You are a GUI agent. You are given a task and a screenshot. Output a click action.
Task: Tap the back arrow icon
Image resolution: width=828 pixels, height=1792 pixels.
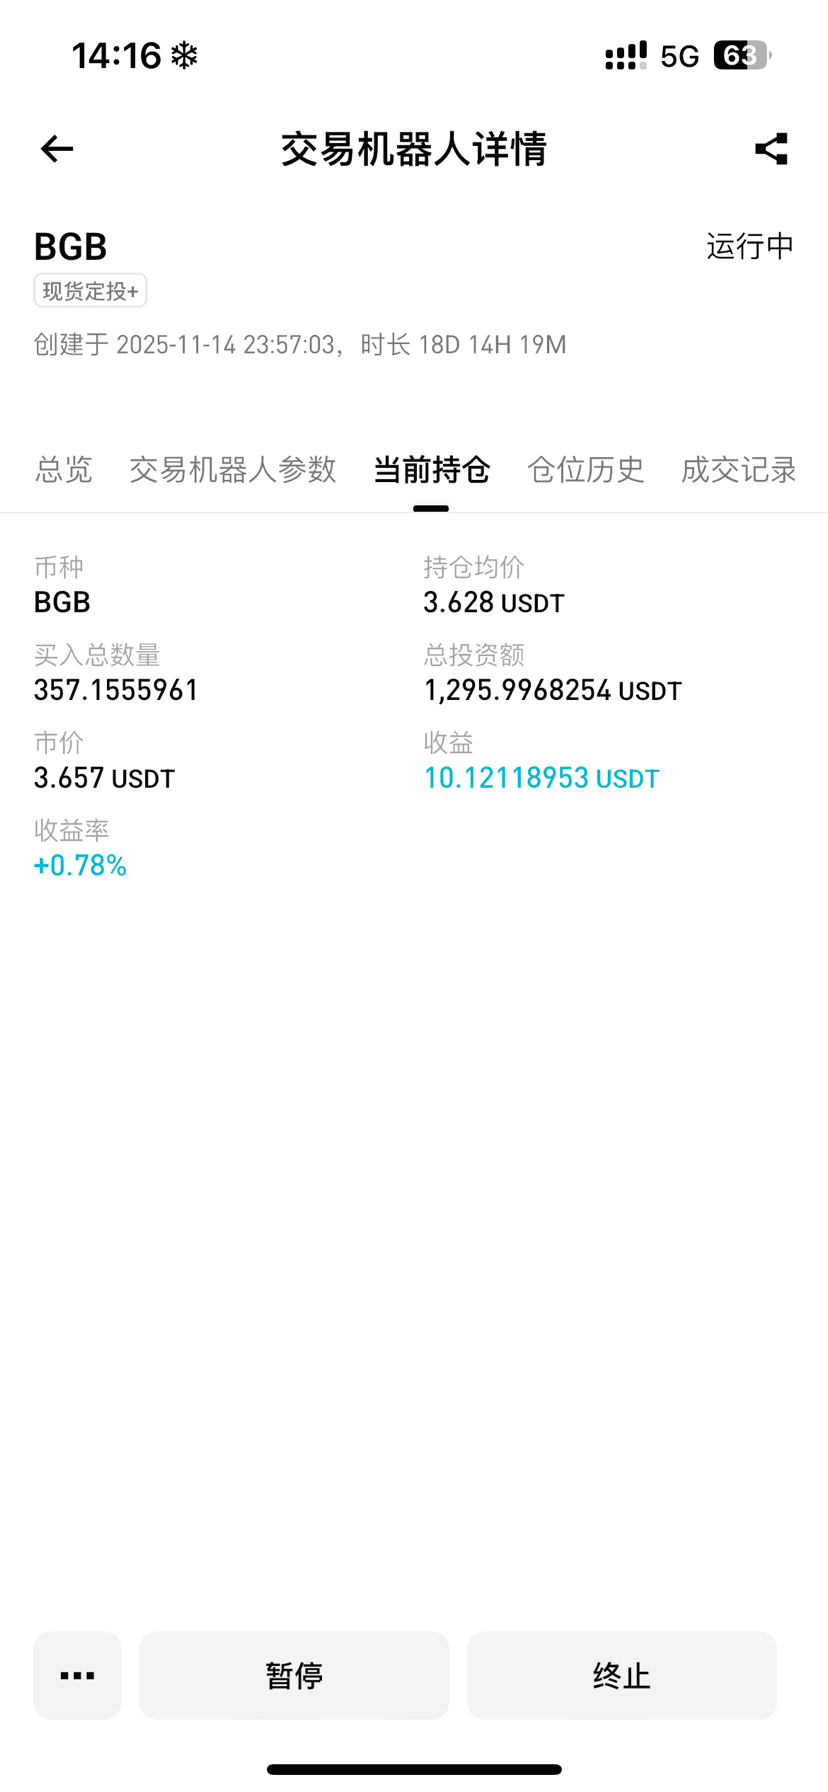57,149
